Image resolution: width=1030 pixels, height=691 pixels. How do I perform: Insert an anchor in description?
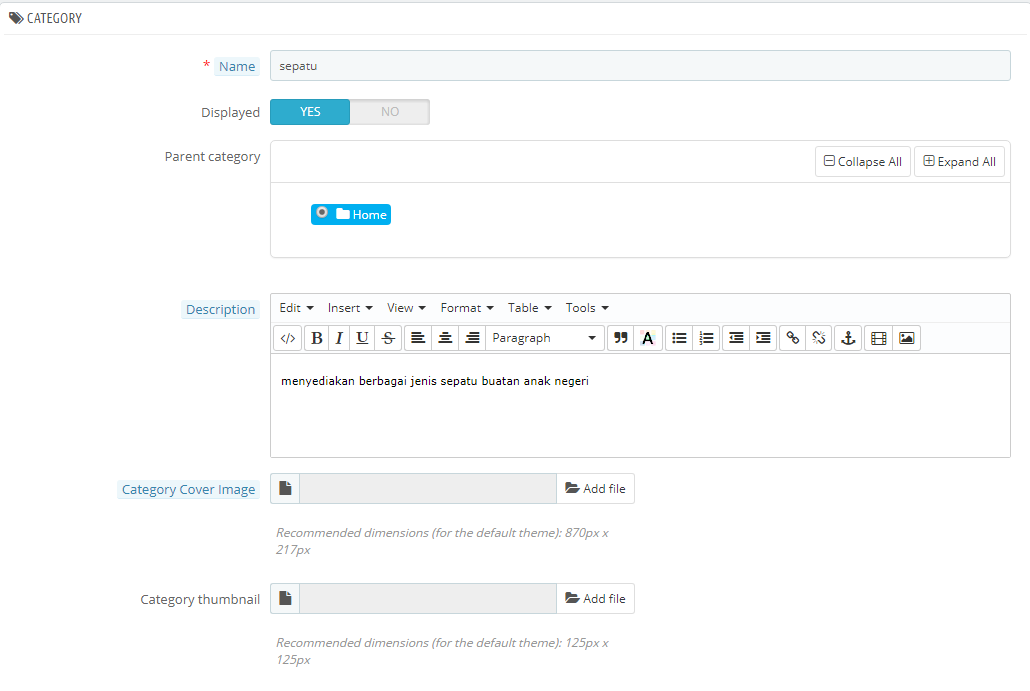(x=848, y=338)
